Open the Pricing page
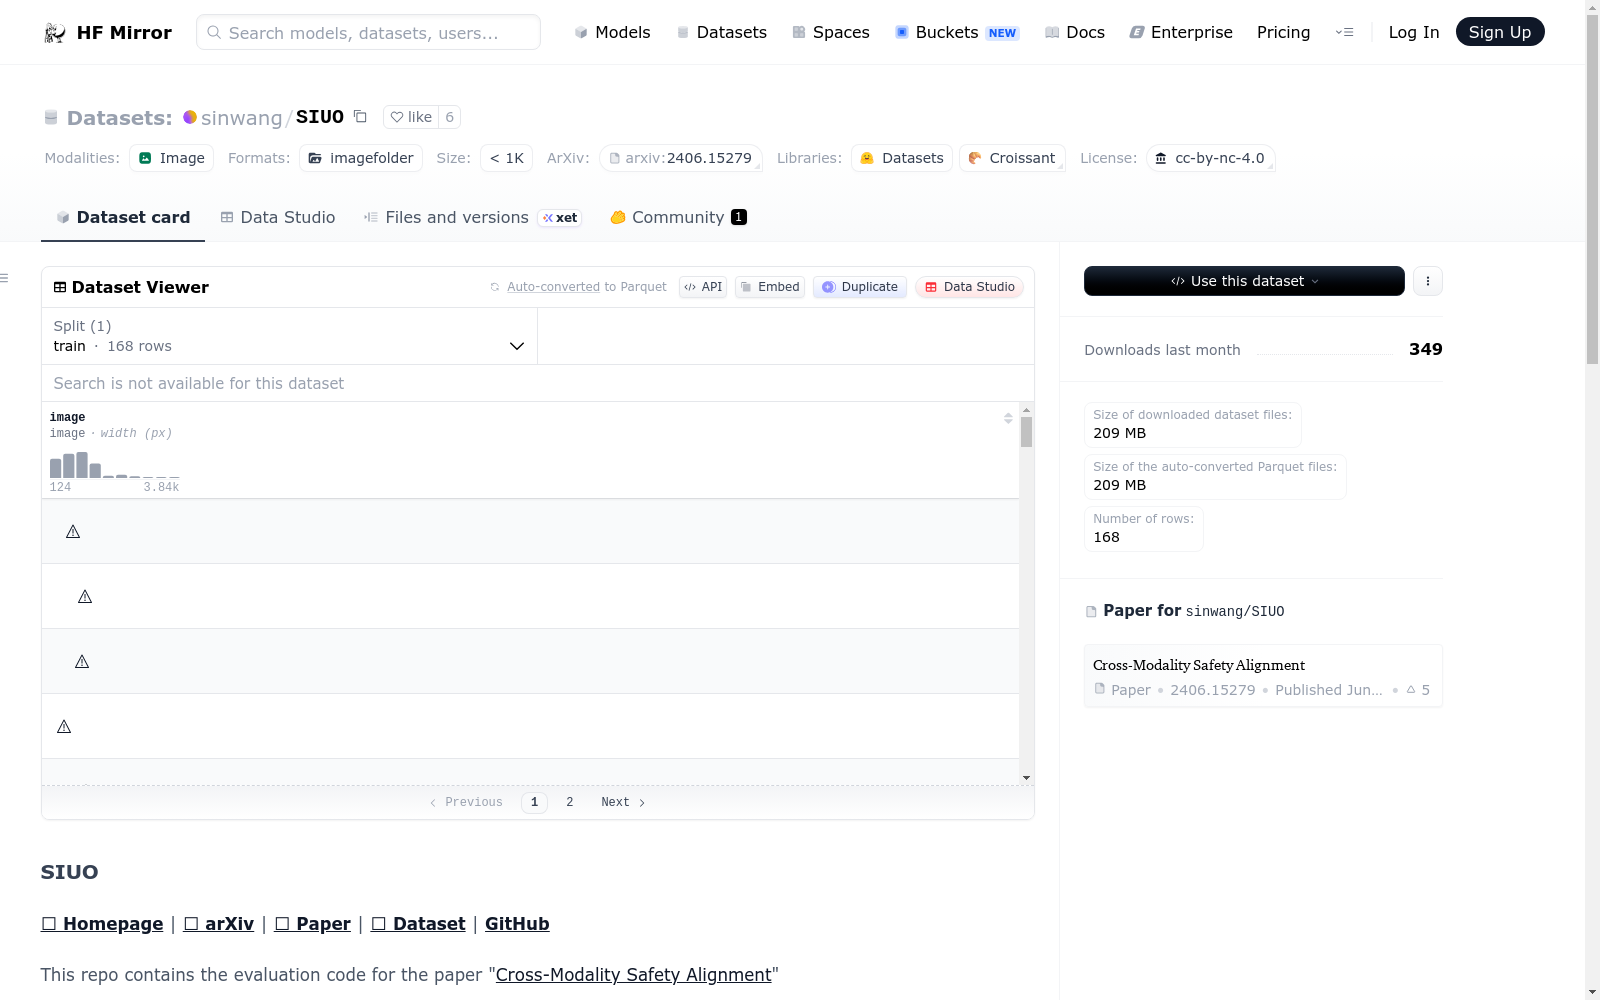The width and height of the screenshot is (1600, 1000). point(1283,32)
